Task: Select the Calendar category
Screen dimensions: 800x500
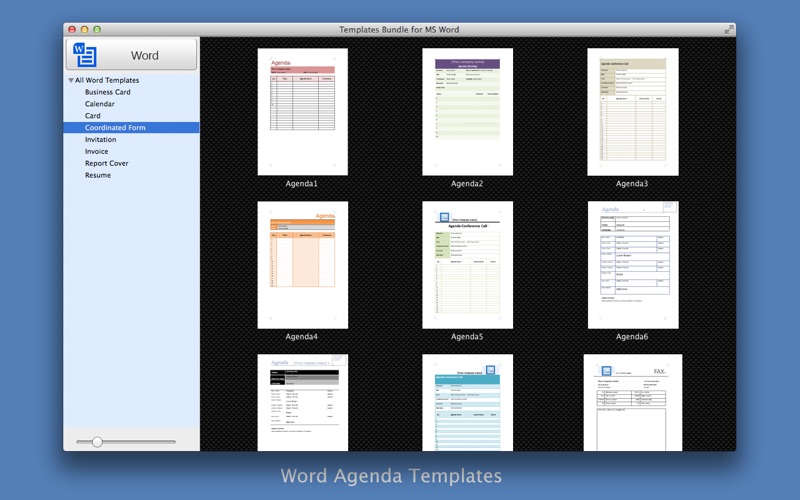Action: pos(99,104)
